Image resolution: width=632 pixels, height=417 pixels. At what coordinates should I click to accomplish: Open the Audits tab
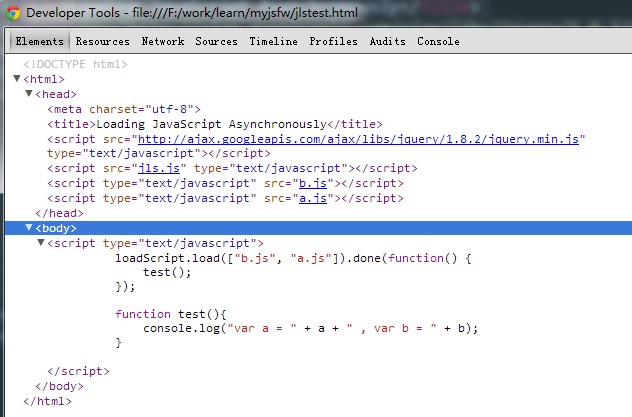tap(387, 41)
